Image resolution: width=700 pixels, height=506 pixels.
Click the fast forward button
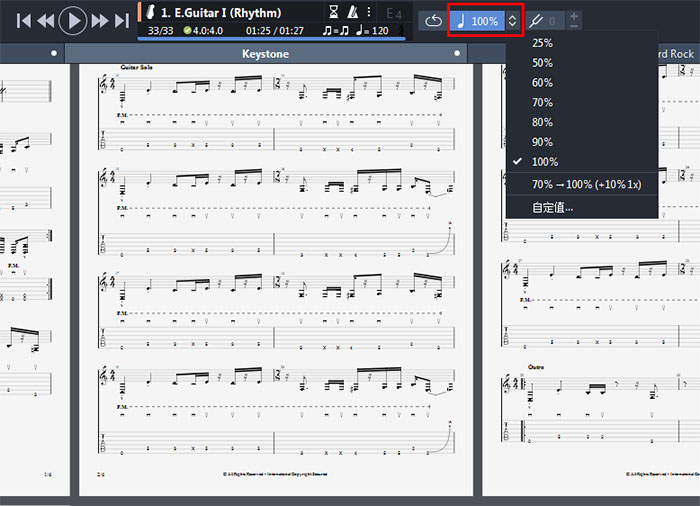pyautogui.click(x=99, y=20)
